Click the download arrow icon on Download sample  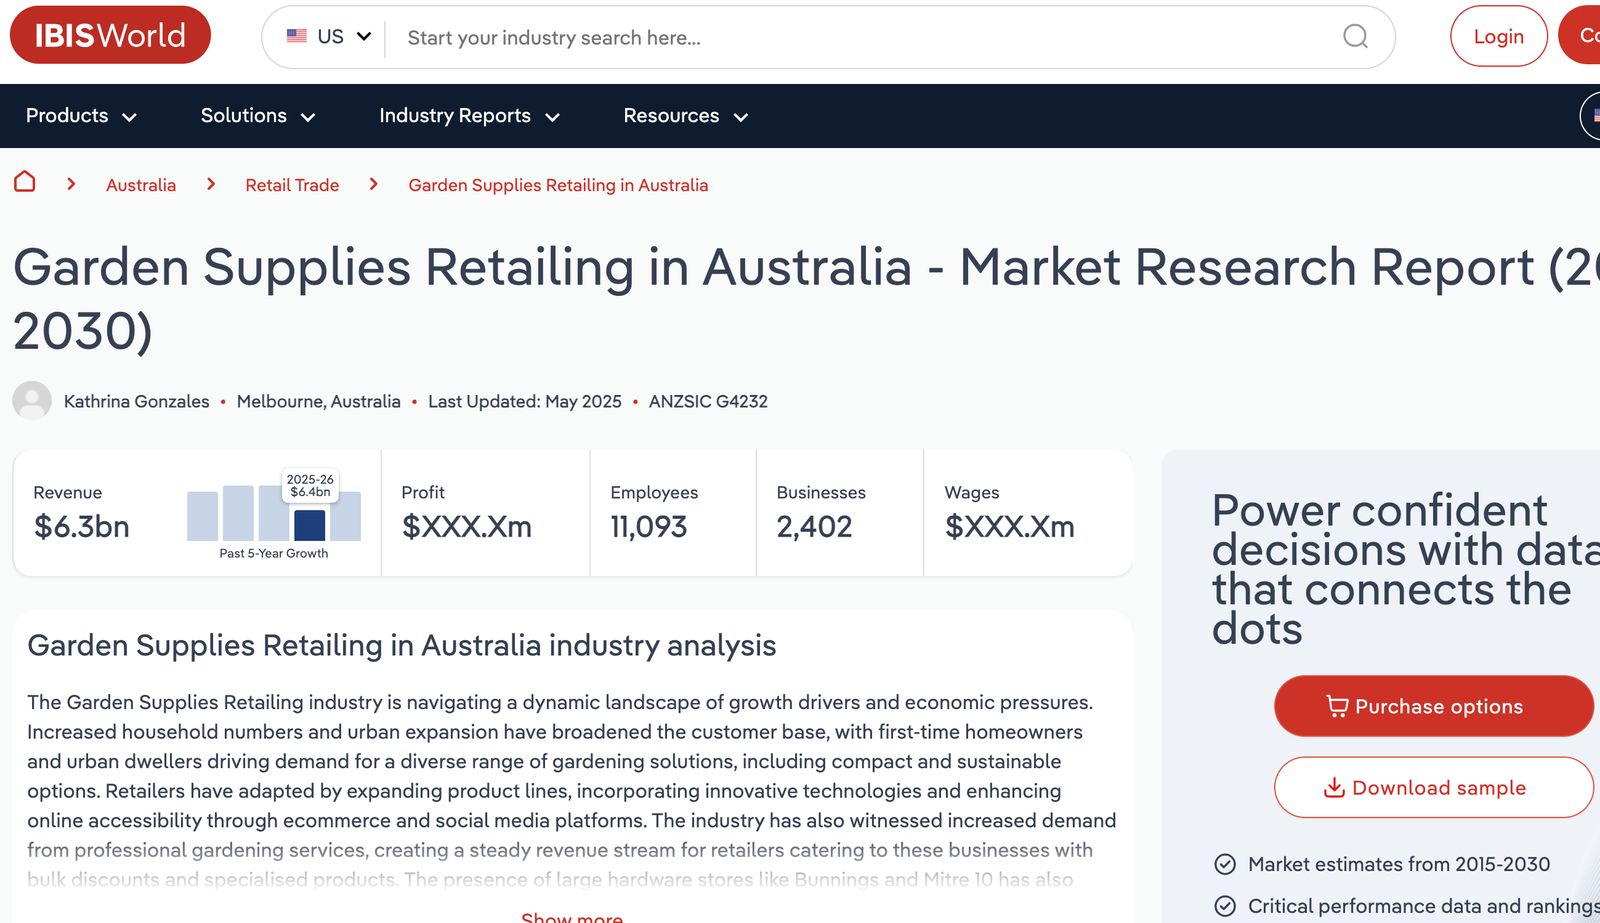pos(1334,788)
